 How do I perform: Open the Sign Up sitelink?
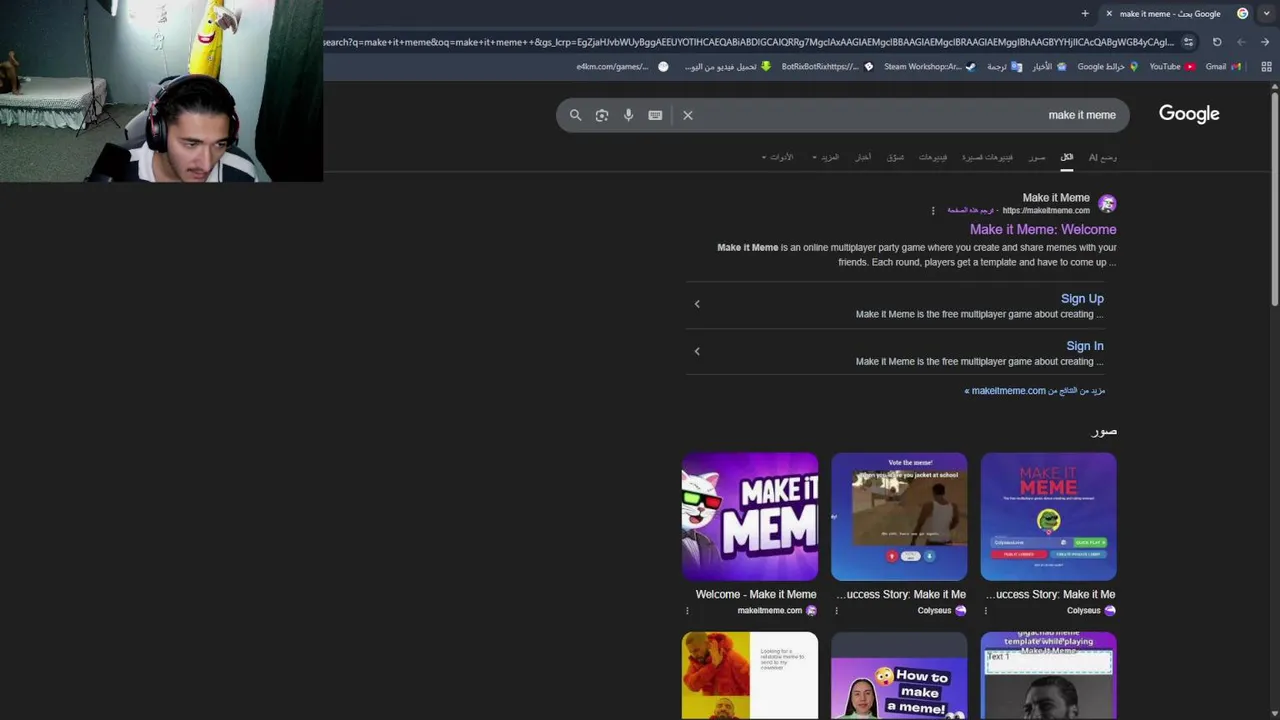1082,298
